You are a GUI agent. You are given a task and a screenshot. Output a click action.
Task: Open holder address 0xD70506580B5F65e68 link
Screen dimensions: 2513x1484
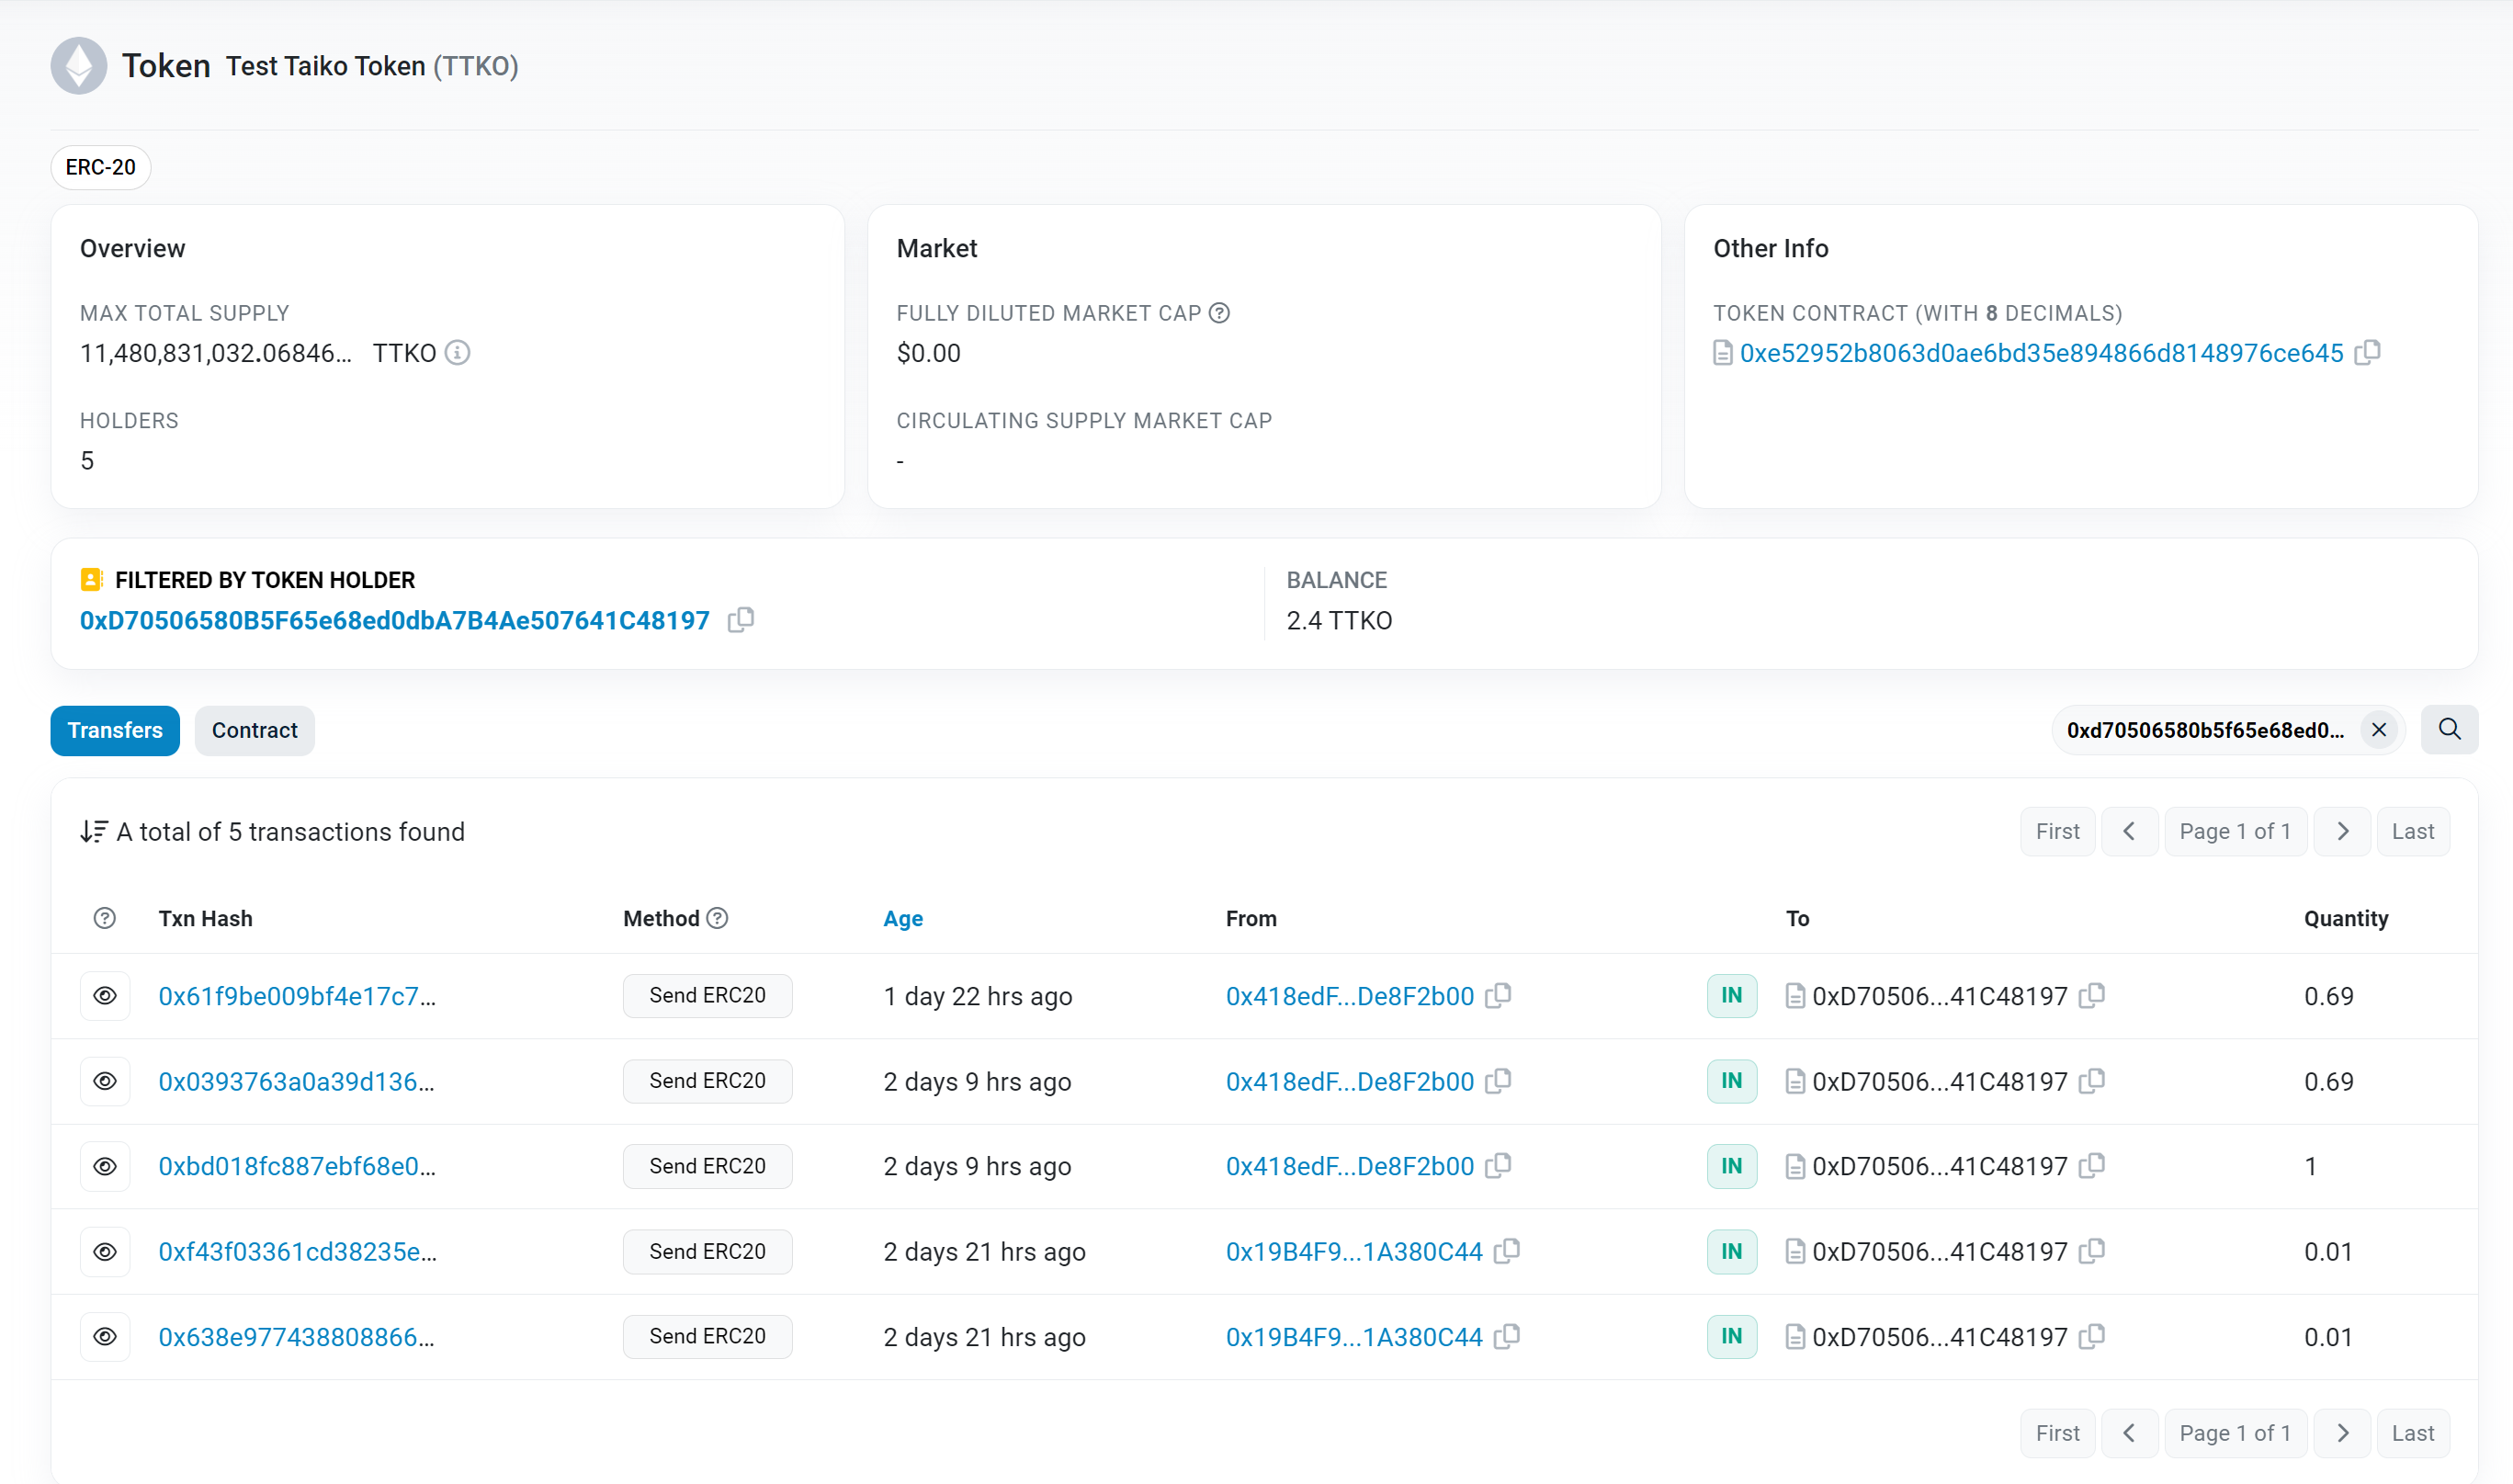pyautogui.click(x=395, y=621)
